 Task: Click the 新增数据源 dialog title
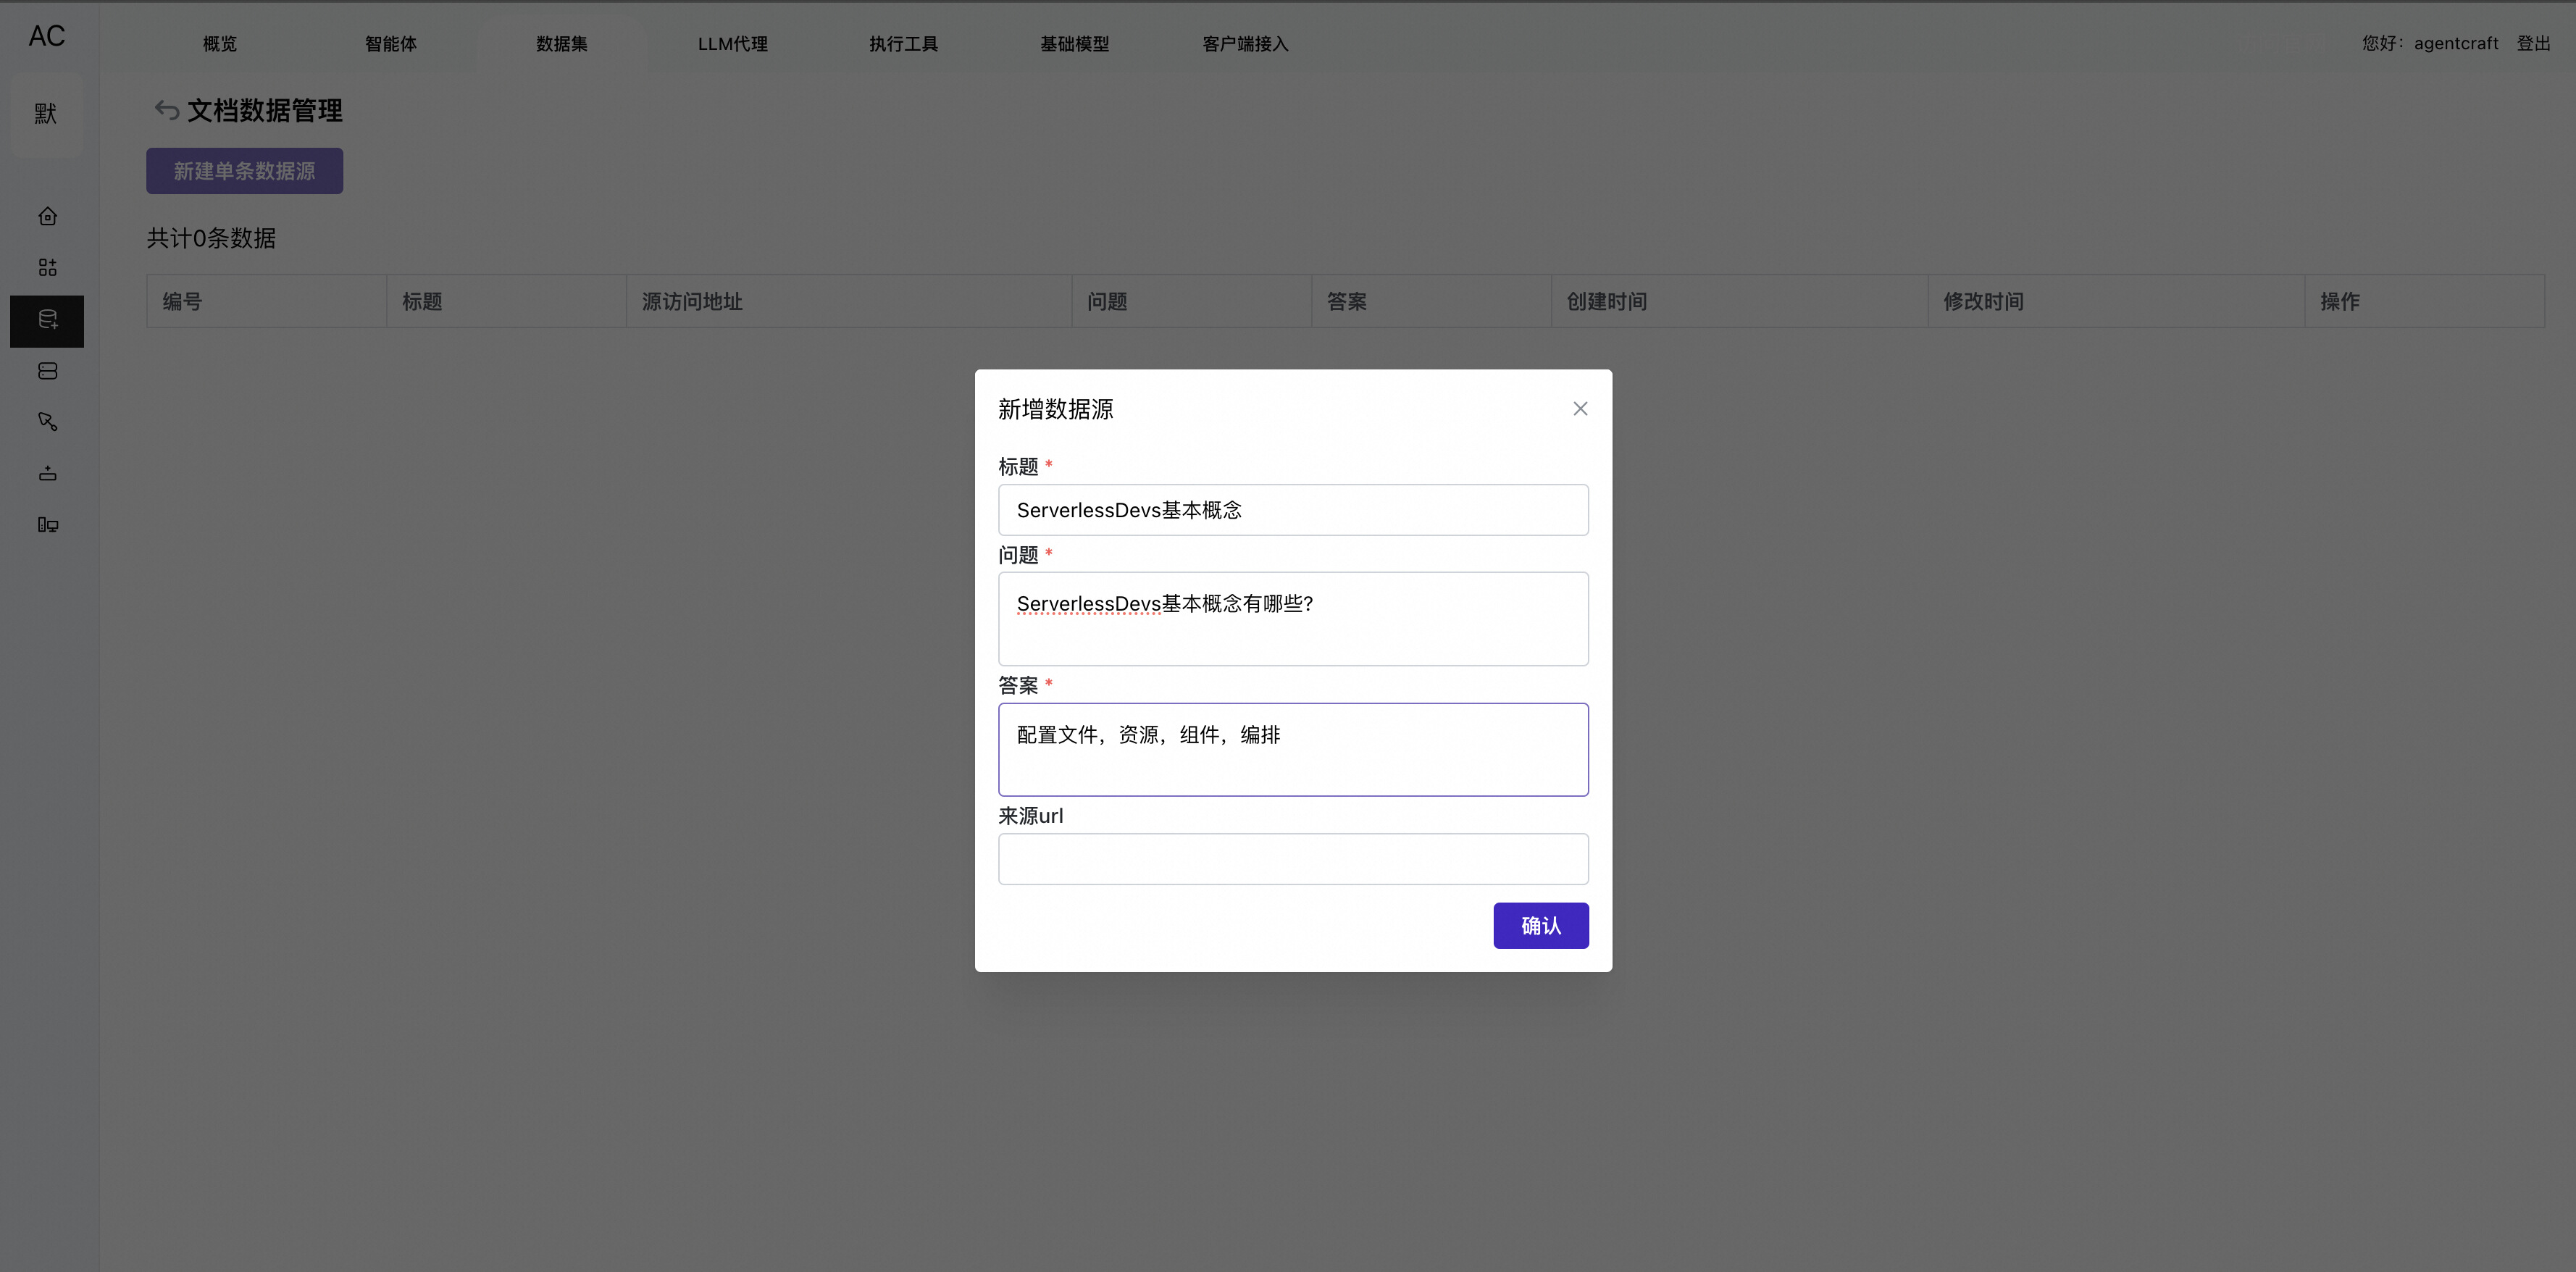pyautogui.click(x=1055, y=409)
